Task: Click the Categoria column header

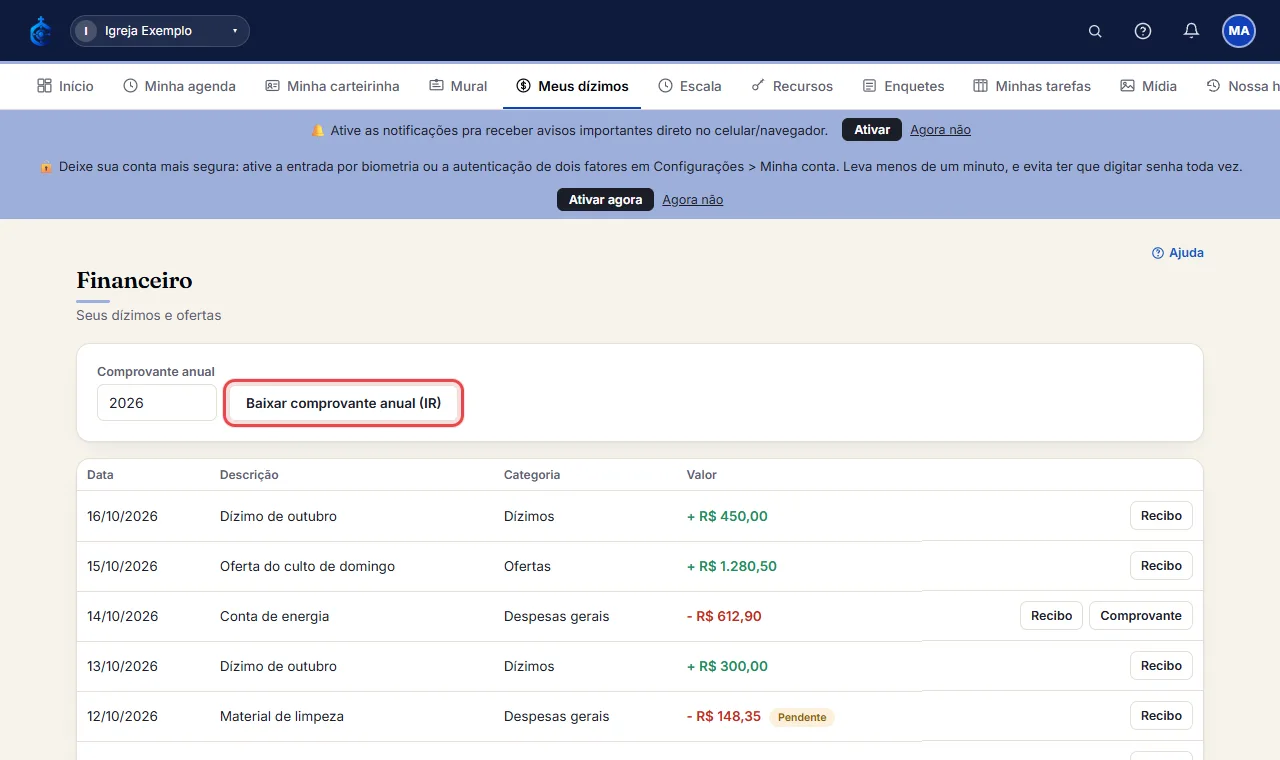Action: point(532,475)
